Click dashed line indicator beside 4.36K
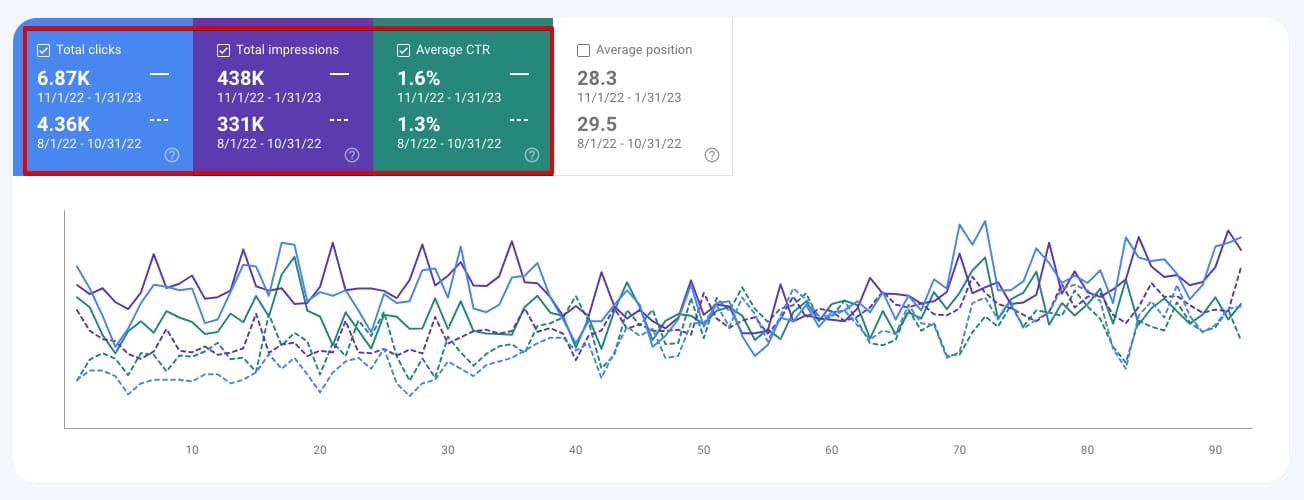 tap(159, 120)
